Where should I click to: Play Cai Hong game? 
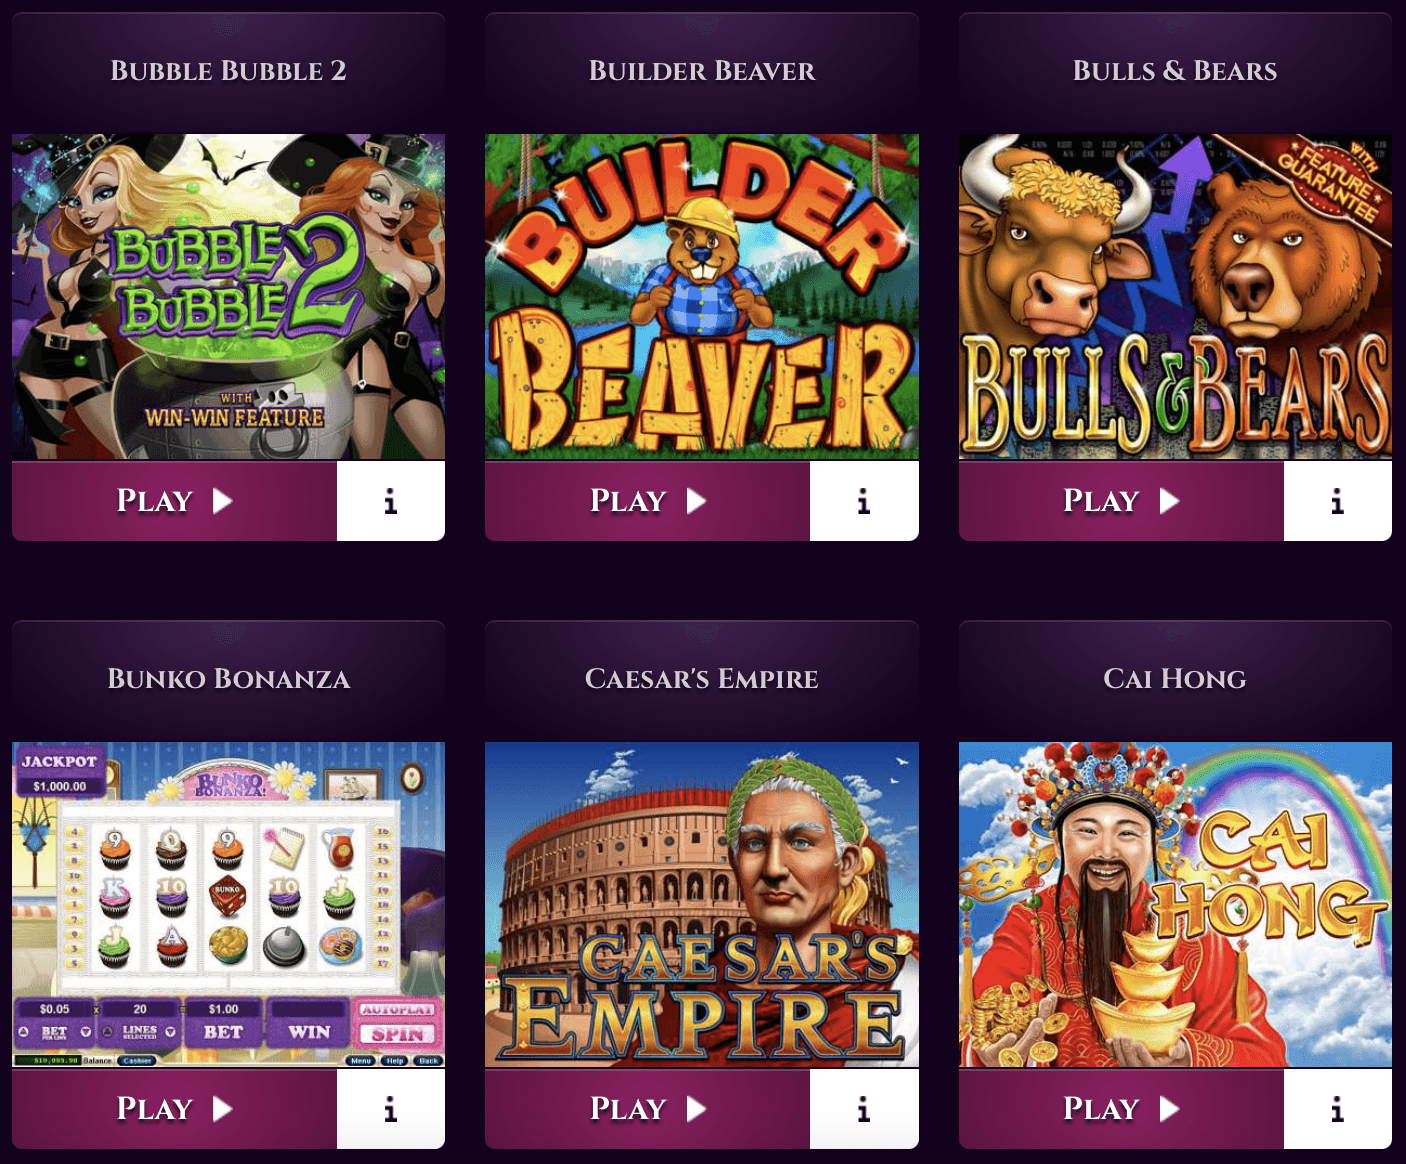pyautogui.click(x=1121, y=1109)
